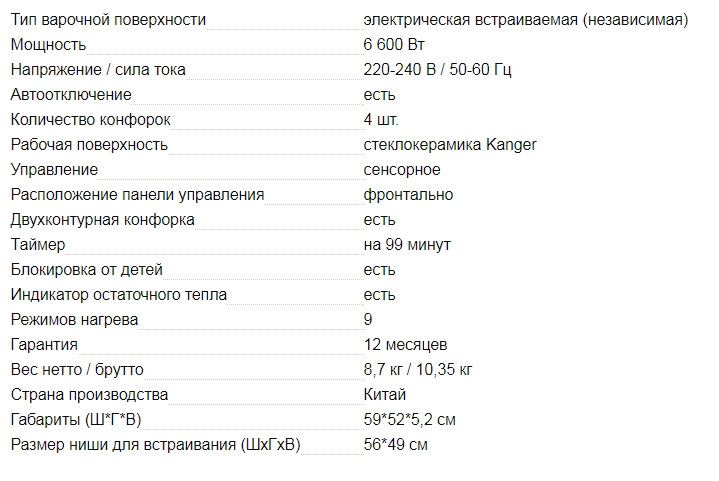
Task: Click the 'Китай' country value
Action: tap(386, 395)
